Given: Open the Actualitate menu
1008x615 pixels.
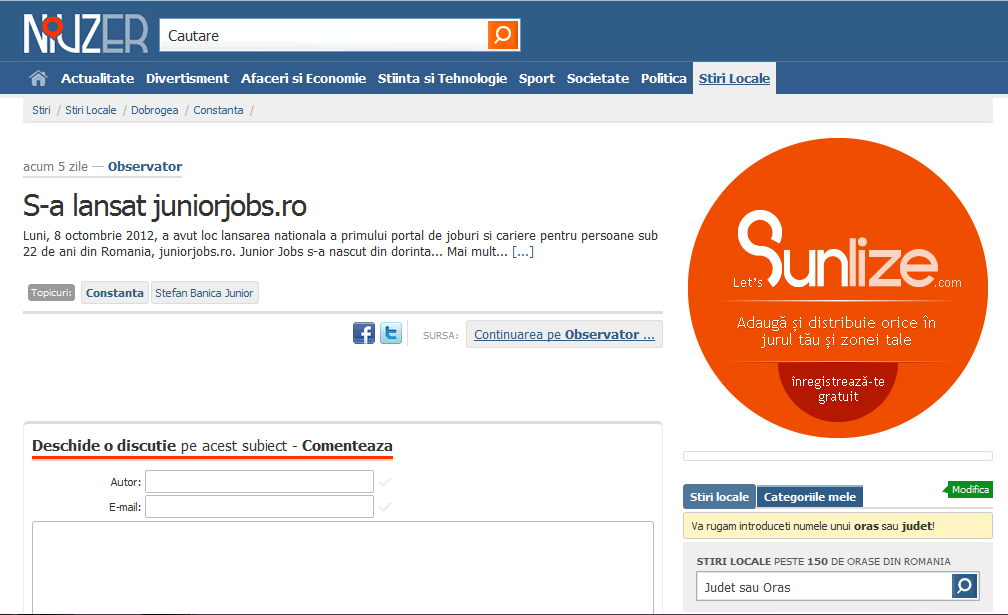Looking at the screenshot, I should click(x=98, y=78).
